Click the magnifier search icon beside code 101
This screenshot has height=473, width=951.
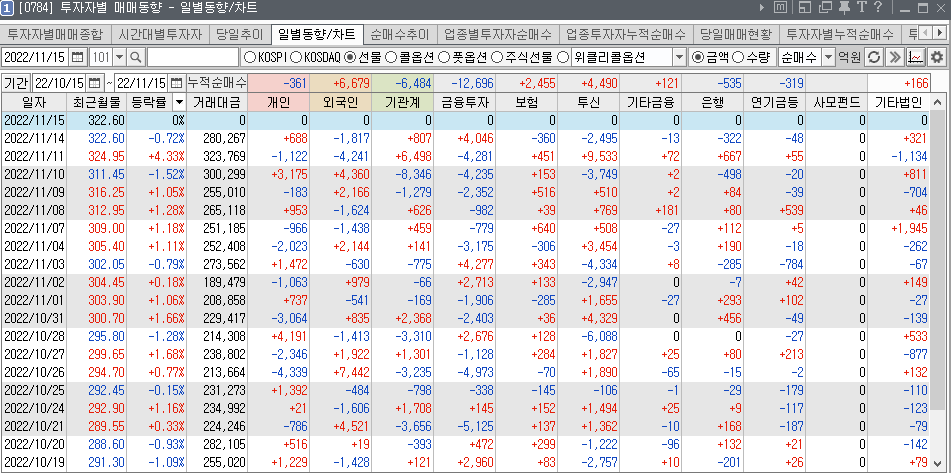pyautogui.click(x=136, y=57)
